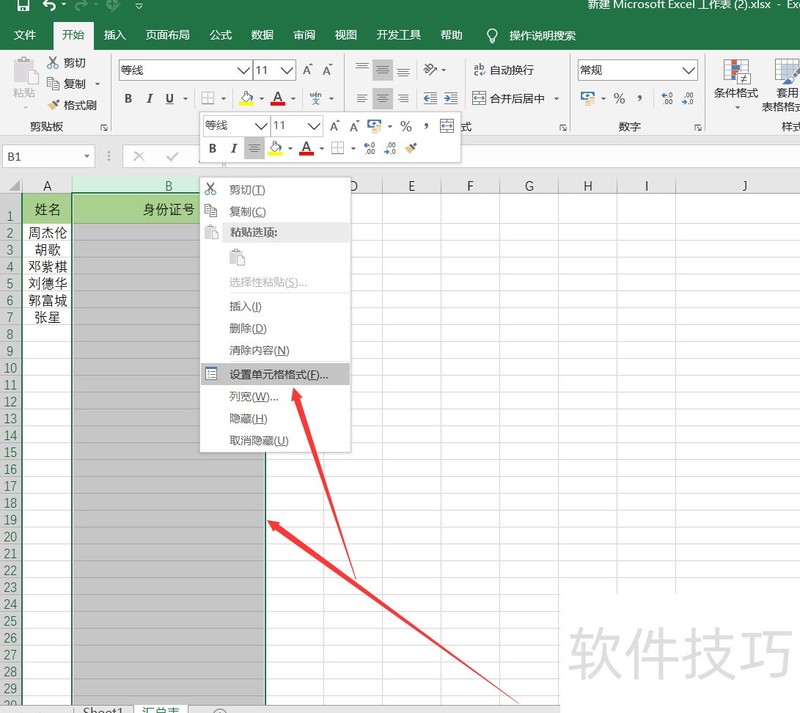This screenshot has height=713, width=800.
Task: Click the Conditional Formatting (条件格式) icon
Action: click(736, 78)
